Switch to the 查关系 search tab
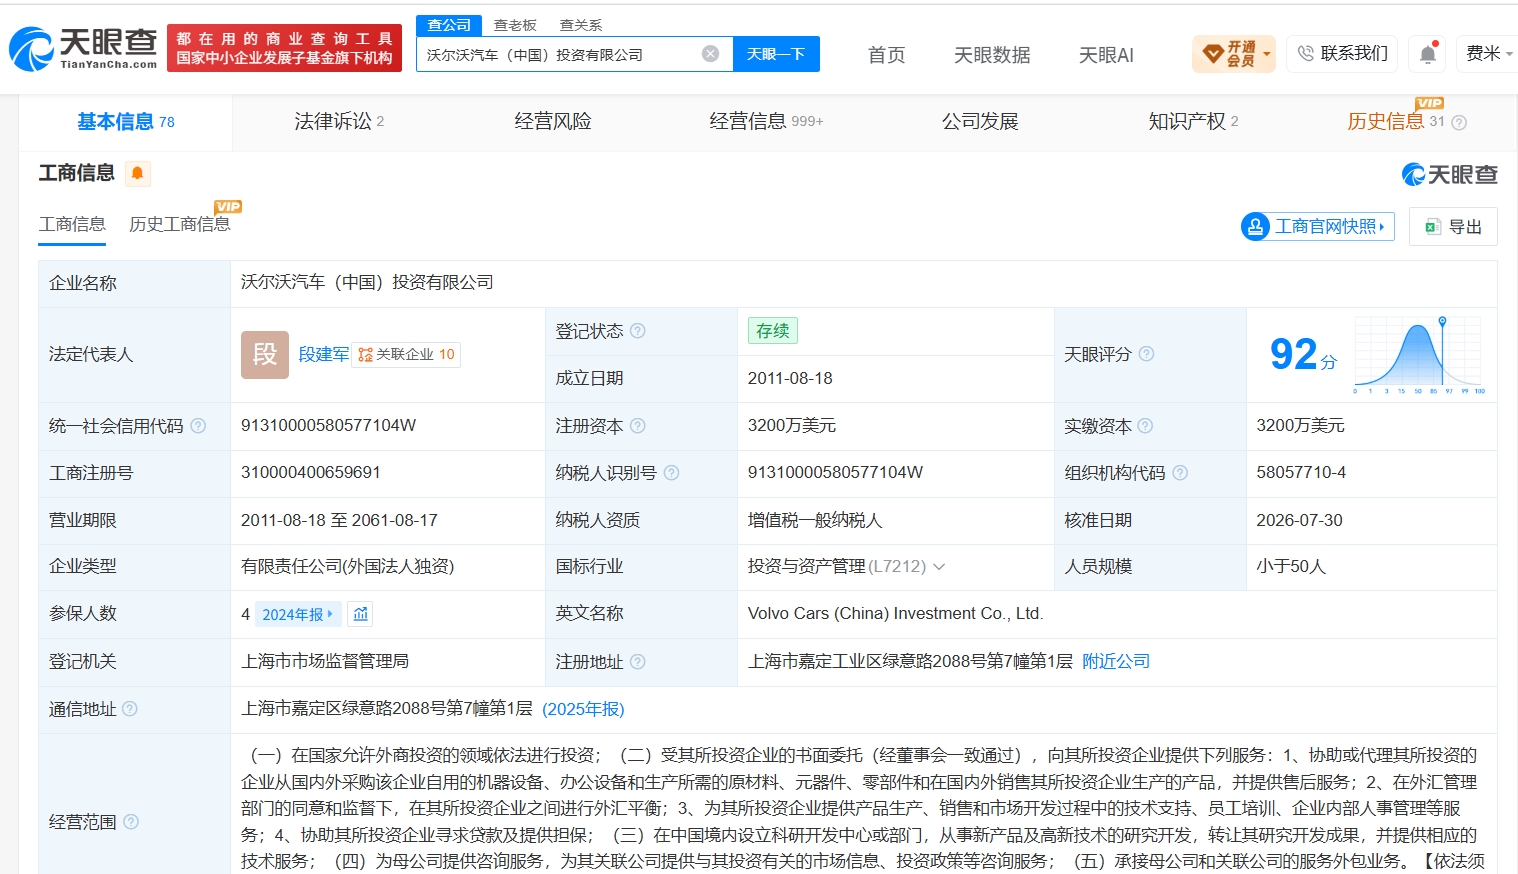 click(x=581, y=25)
